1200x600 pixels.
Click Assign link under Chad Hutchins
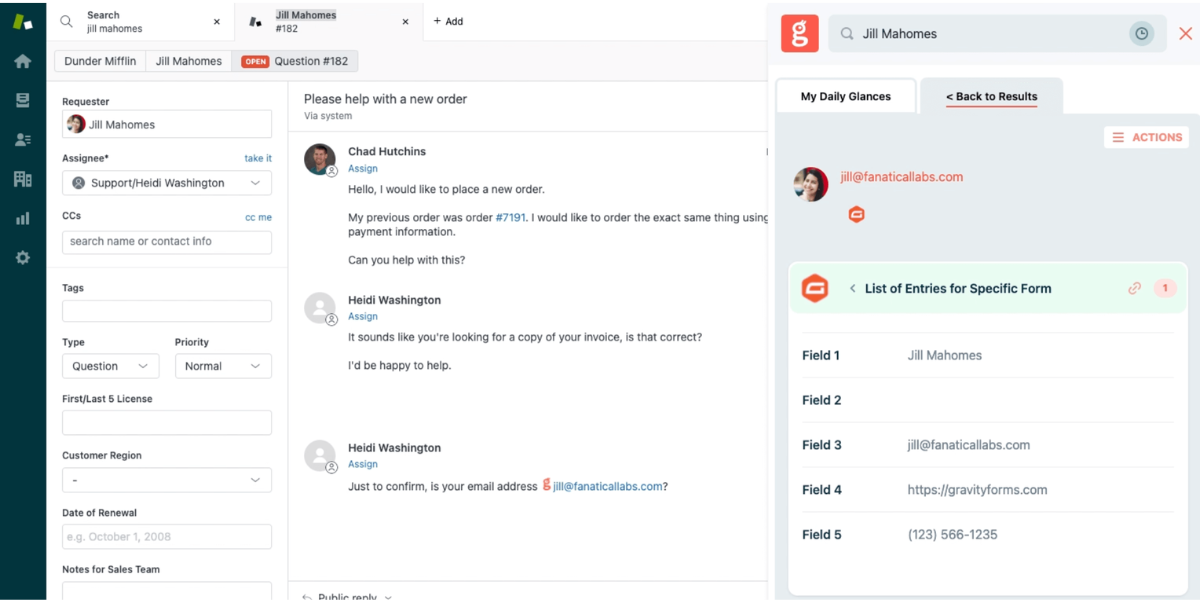[x=363, y=168]
